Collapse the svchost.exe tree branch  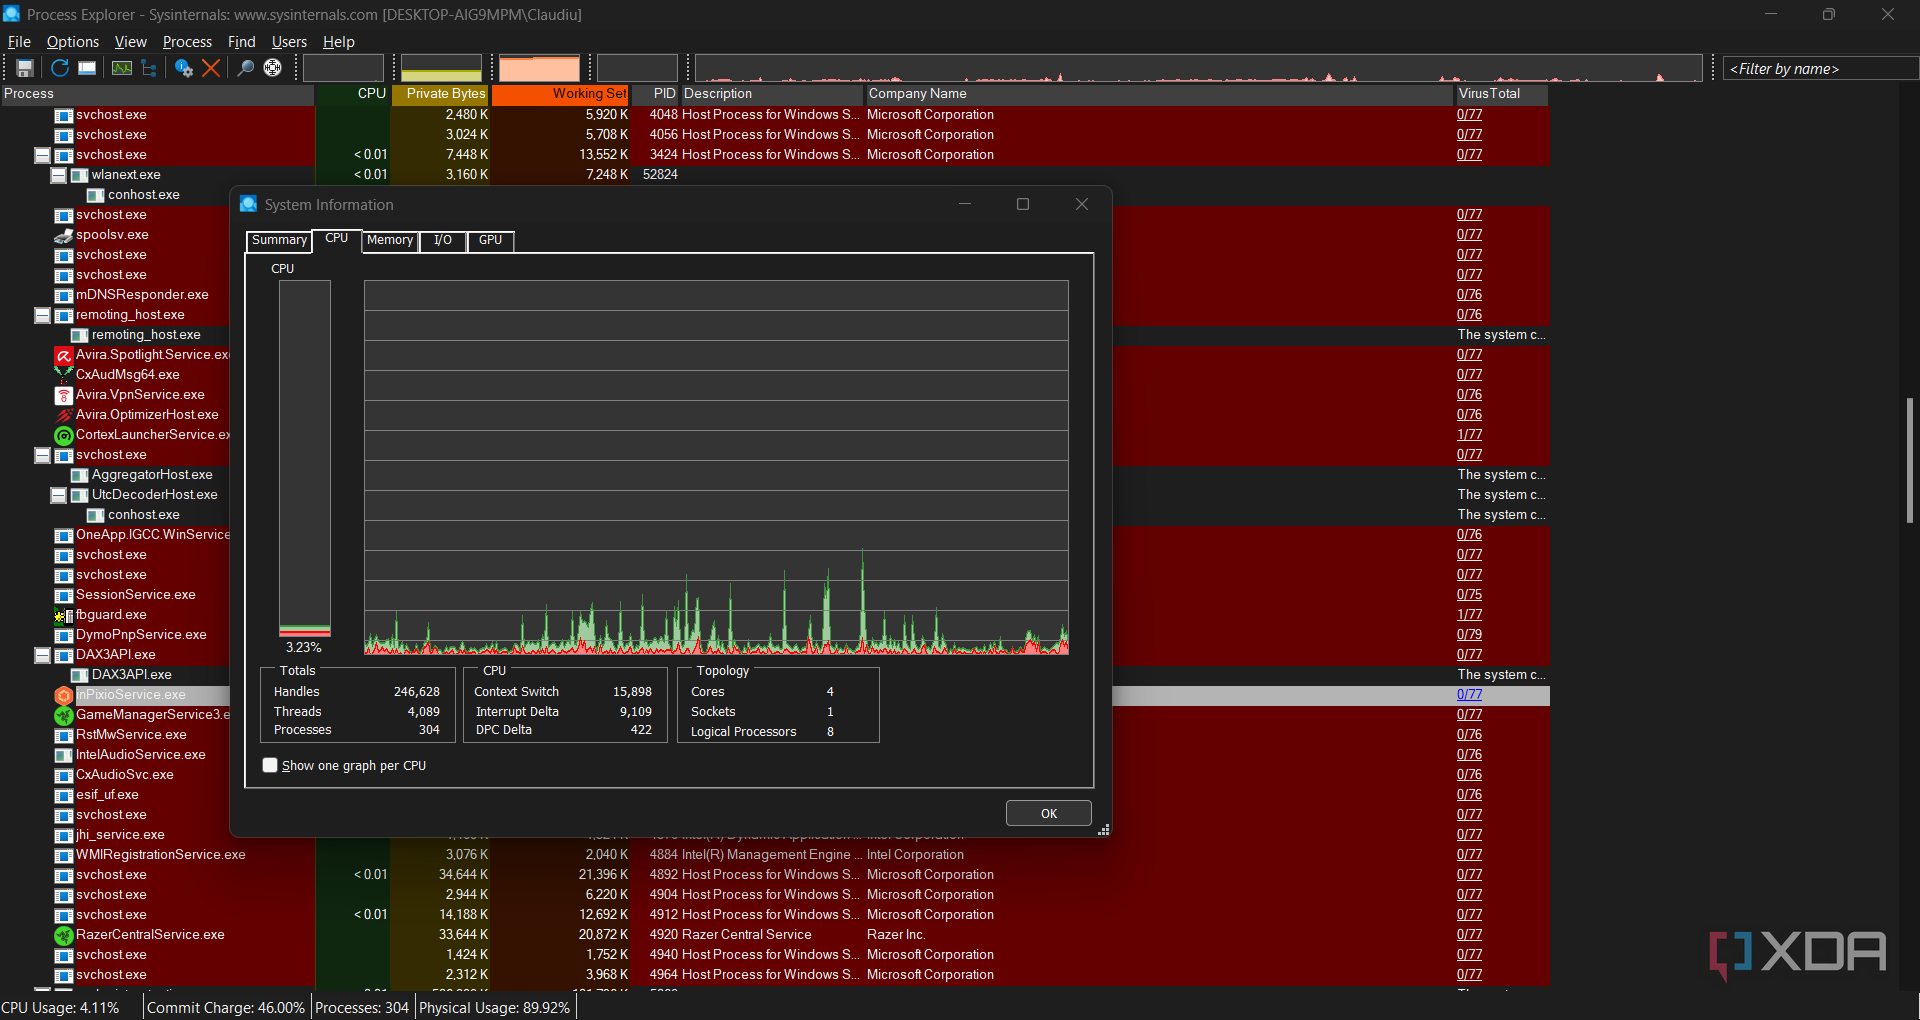pyautogui.click(x=42, y=155)
